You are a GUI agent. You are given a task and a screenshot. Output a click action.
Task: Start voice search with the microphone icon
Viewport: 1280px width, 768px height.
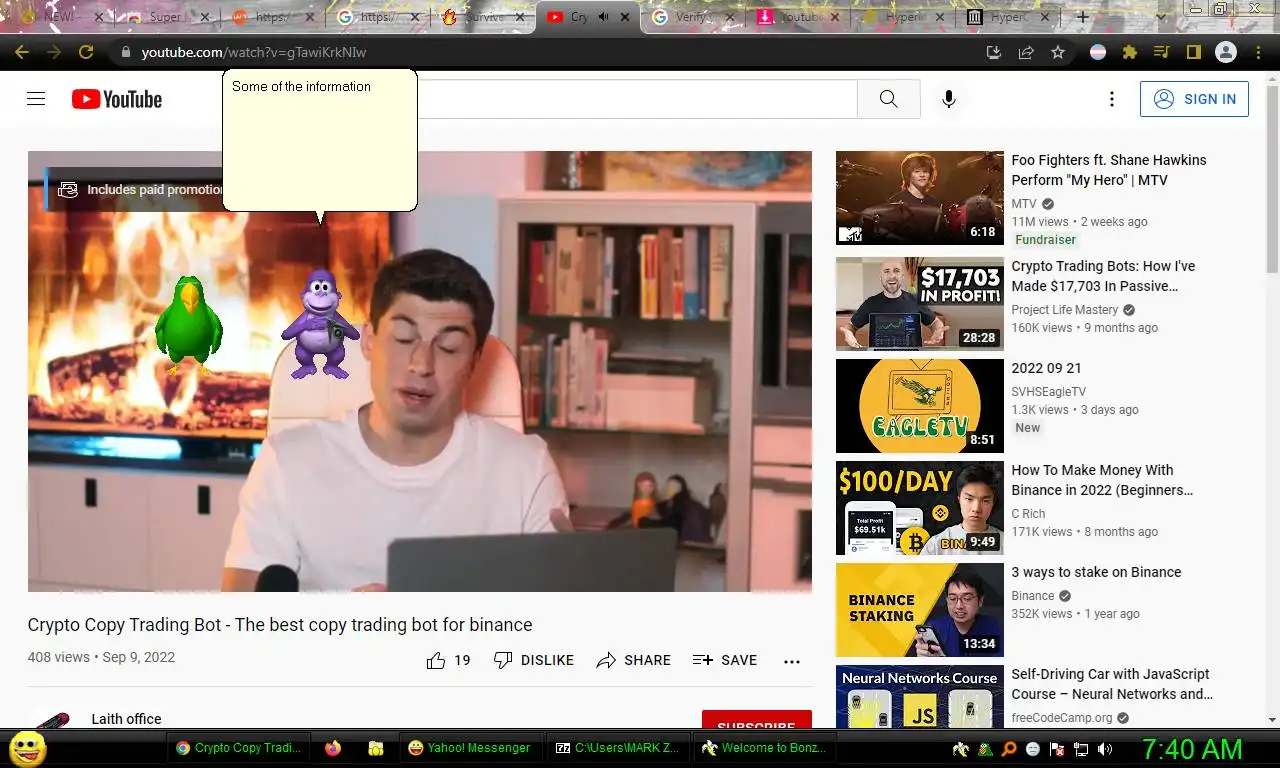(x=948, y=99)
